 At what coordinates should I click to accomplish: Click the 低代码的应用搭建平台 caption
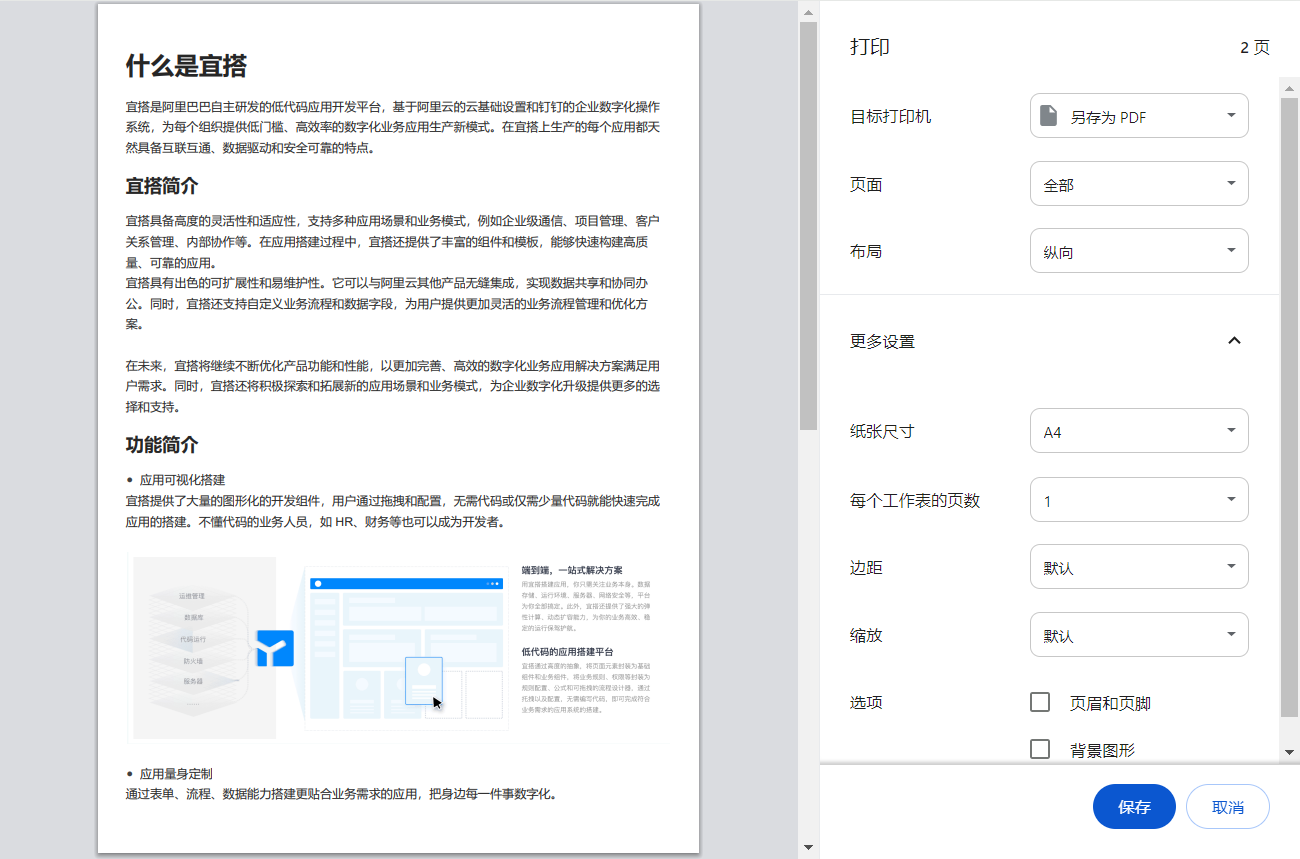click(x=568, y=651)
